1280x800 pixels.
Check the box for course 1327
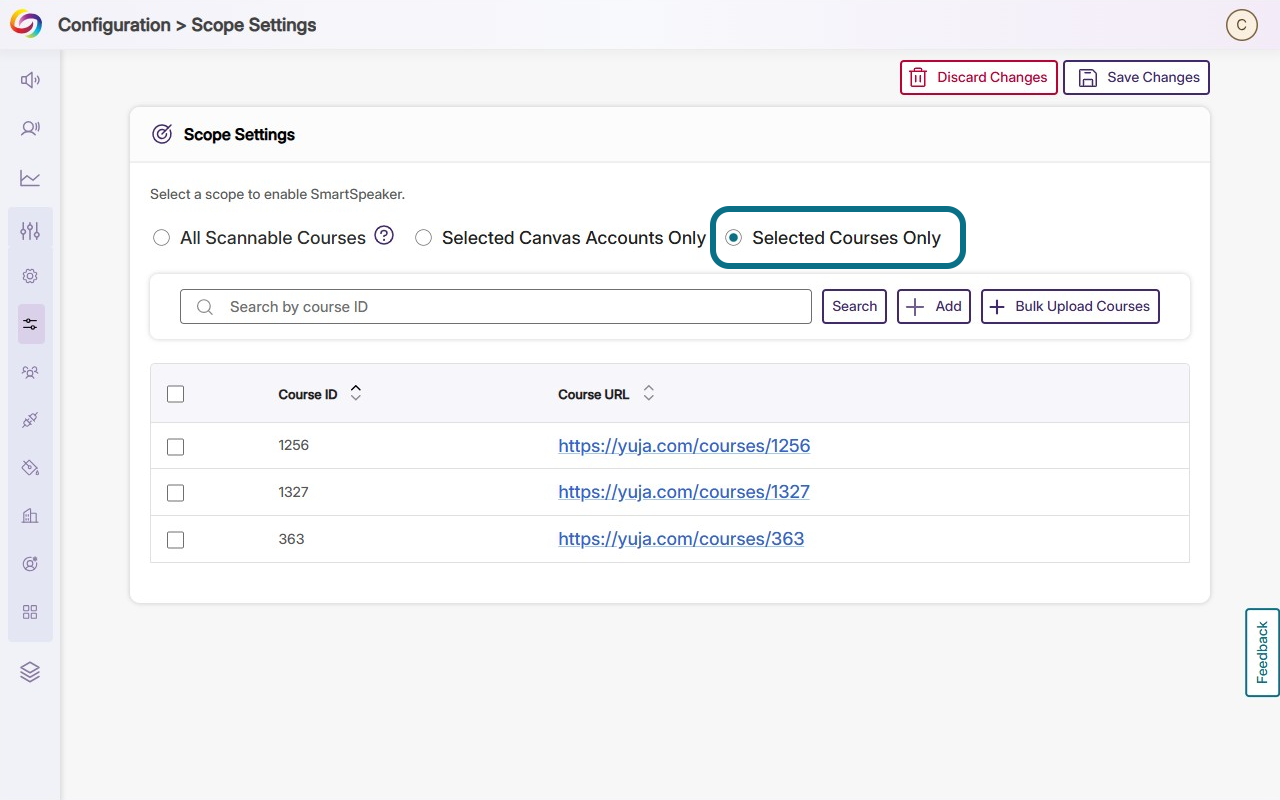click(x=175, y=493)
